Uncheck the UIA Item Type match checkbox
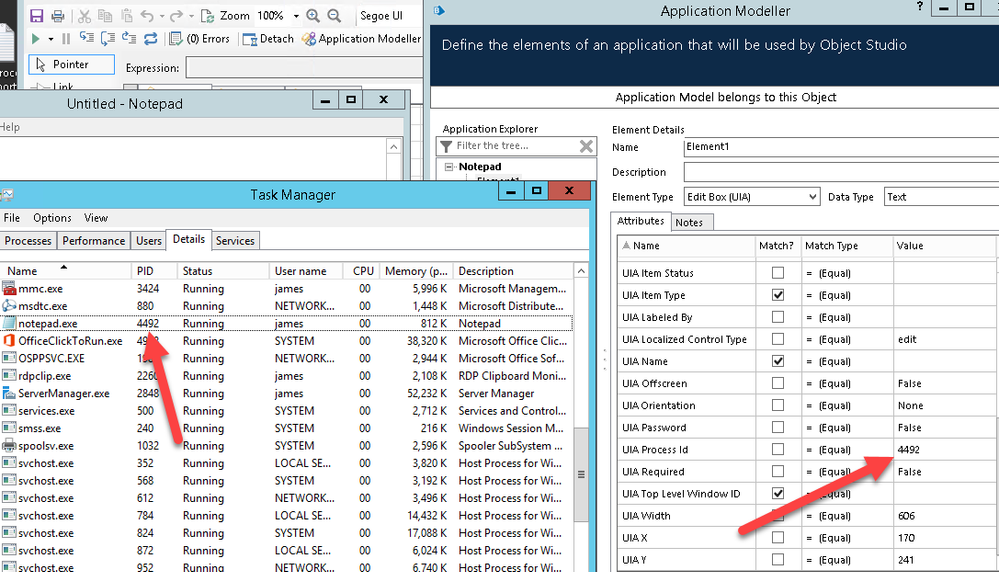This screenshot has height=572, width=999. [x=777, y=295]
